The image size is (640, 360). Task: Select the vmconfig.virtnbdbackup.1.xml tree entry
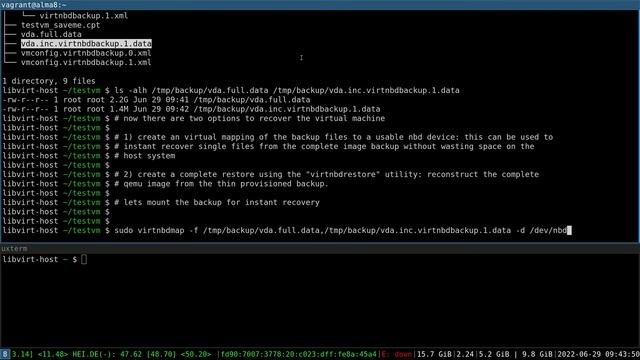(86, 62)
